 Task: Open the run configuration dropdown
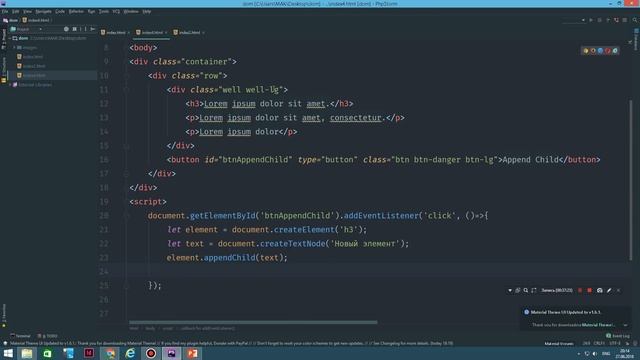(574, 20)
